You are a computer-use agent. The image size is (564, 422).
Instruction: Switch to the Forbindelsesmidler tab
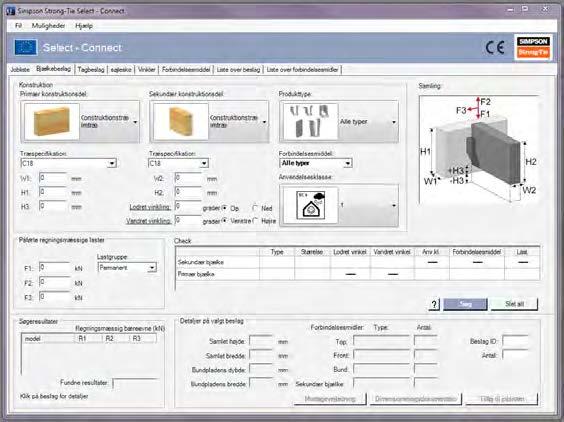tap(186, 70)
